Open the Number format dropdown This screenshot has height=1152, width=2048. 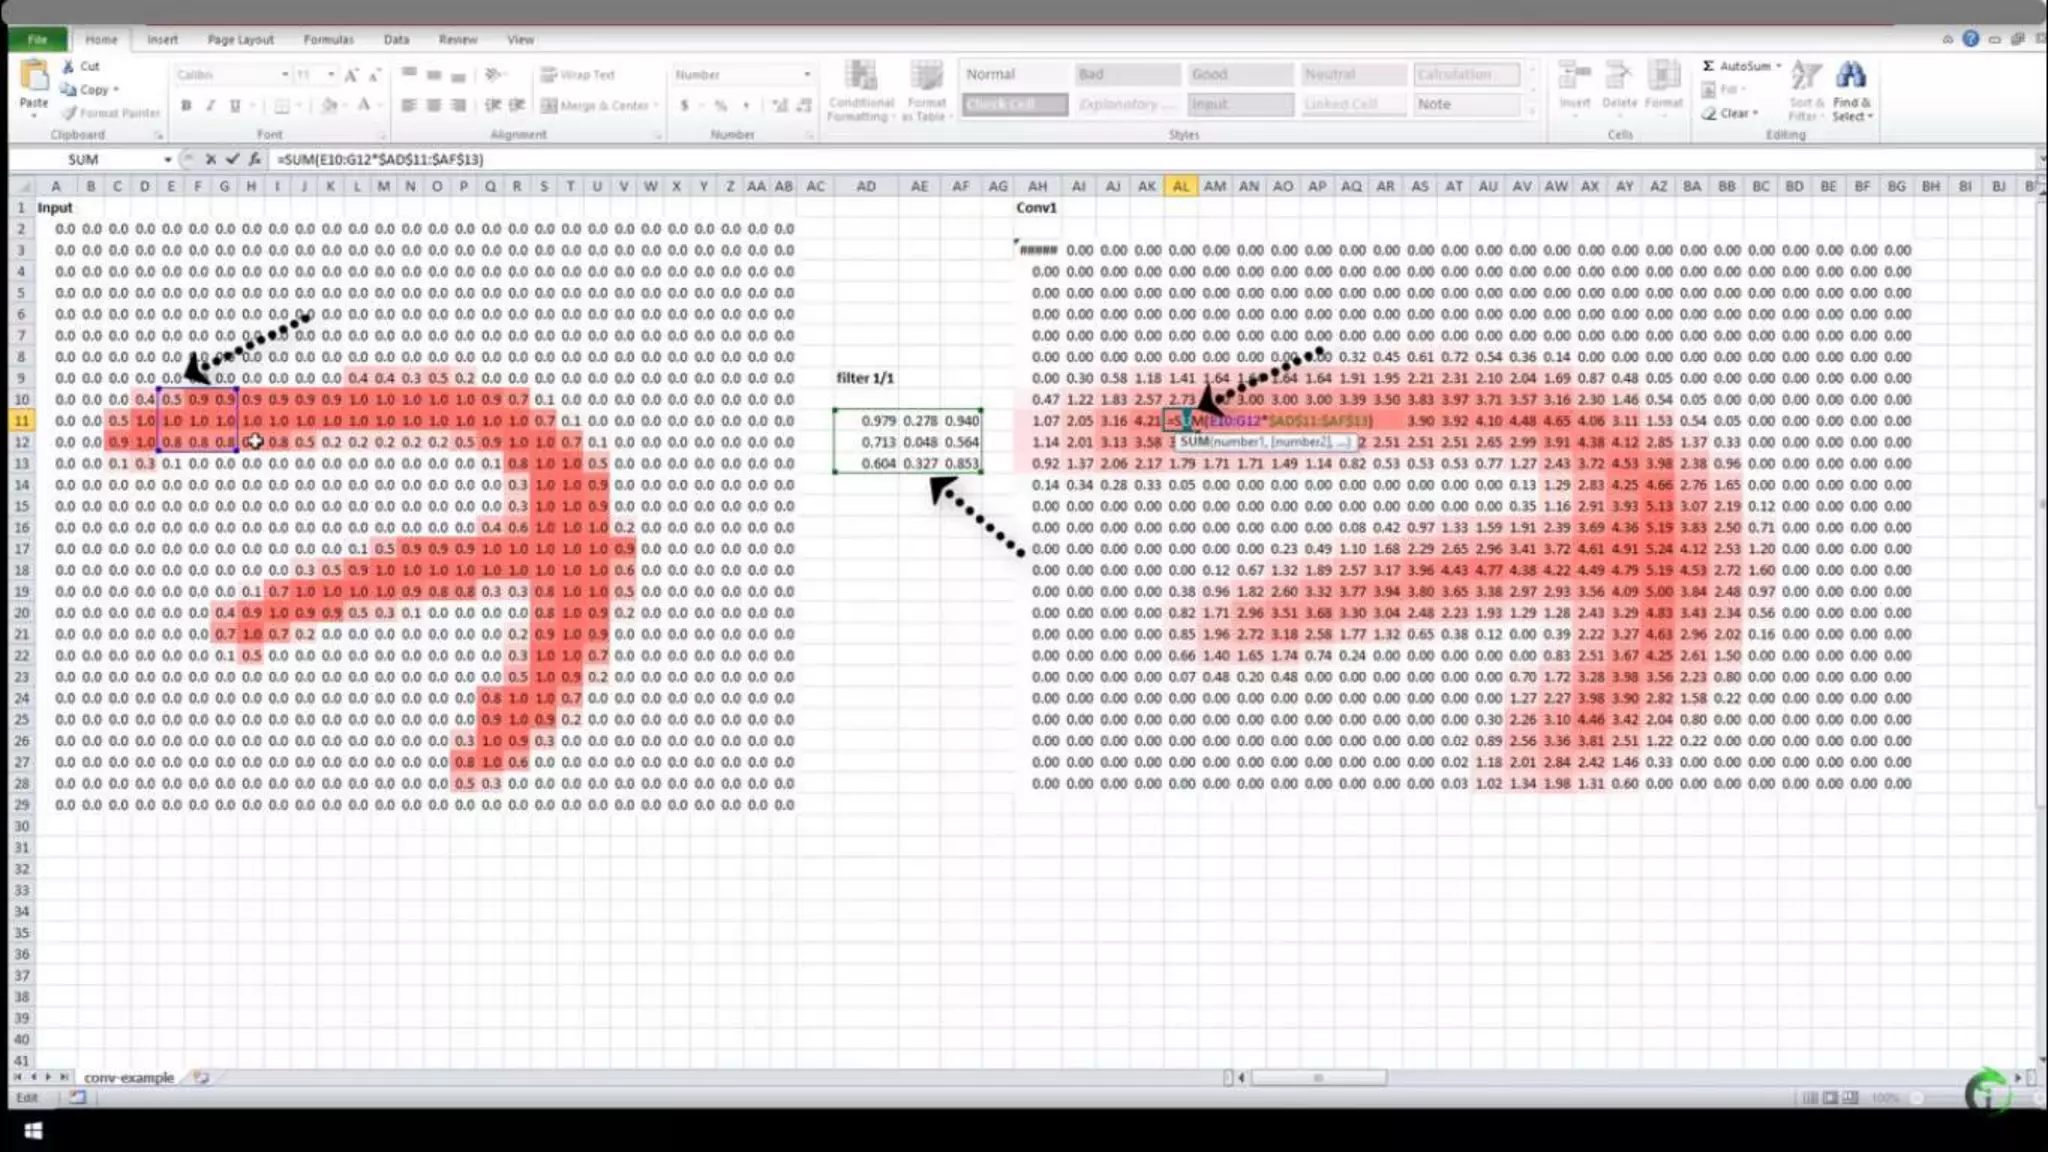coord(806,75)
